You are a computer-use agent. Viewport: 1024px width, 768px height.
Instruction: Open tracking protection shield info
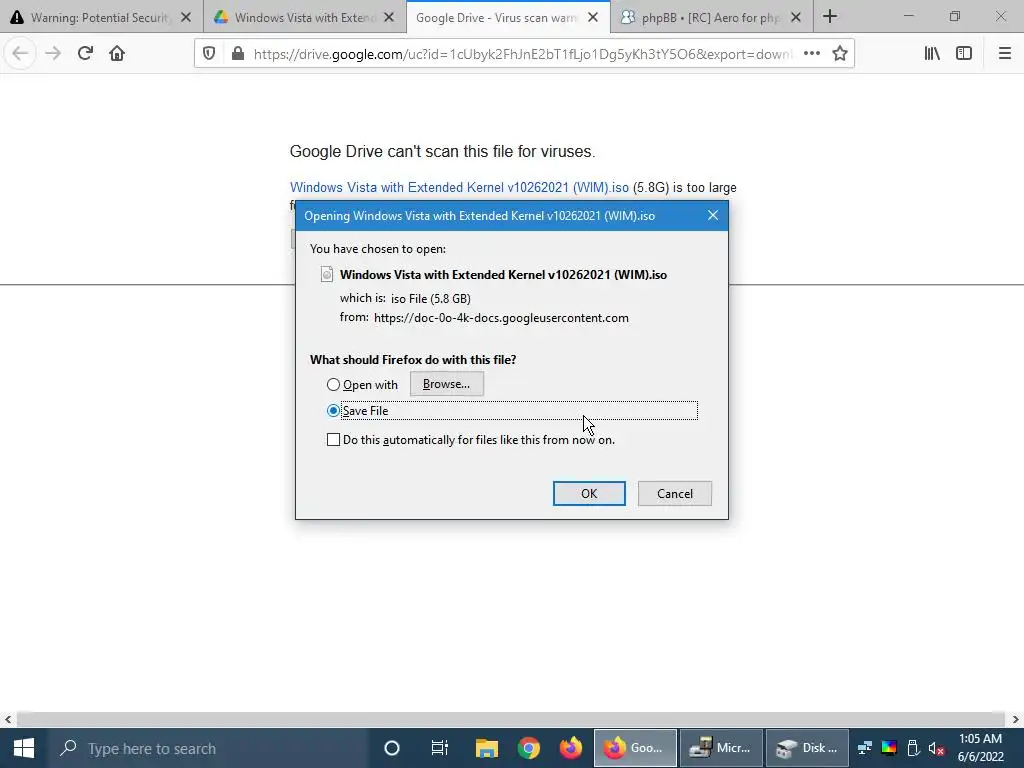209,54
